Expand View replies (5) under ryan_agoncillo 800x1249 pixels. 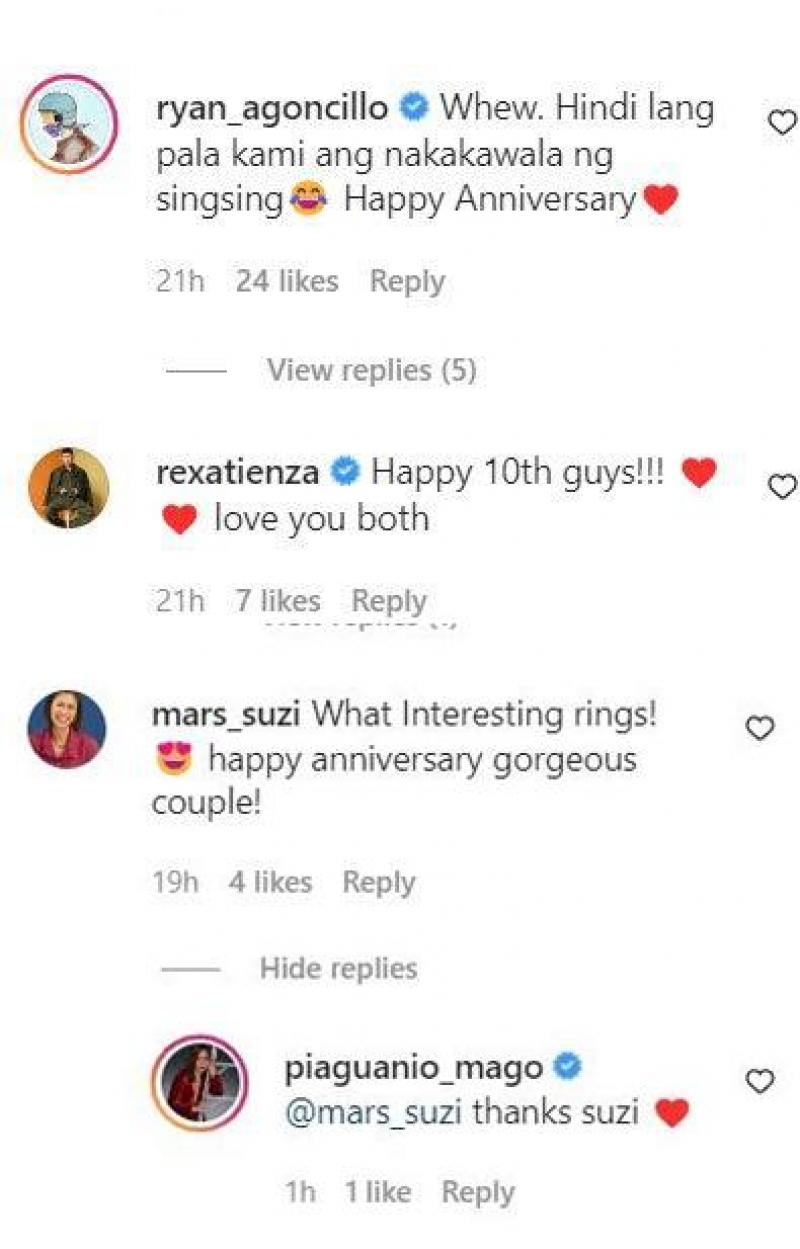[x=371, y=371]
